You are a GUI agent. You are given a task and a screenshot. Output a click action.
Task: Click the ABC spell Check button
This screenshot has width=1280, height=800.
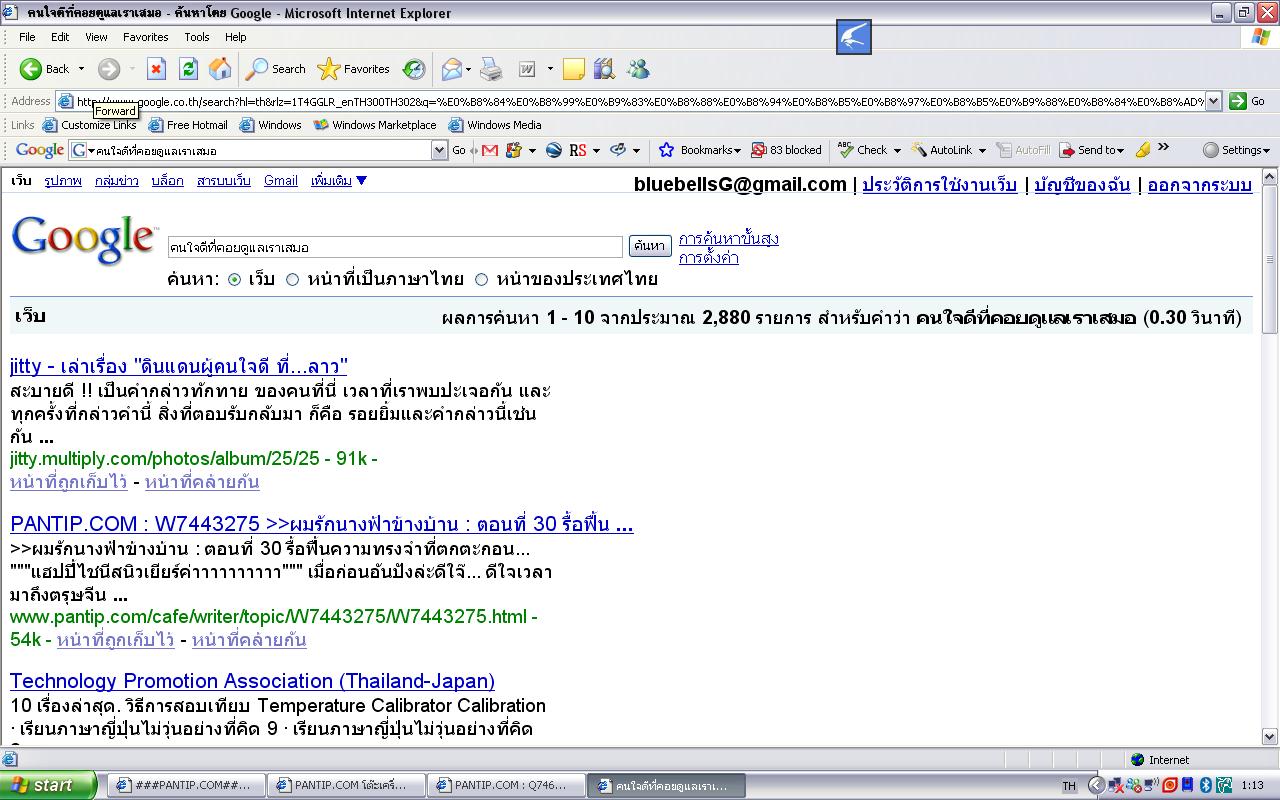tap(863, 150)
